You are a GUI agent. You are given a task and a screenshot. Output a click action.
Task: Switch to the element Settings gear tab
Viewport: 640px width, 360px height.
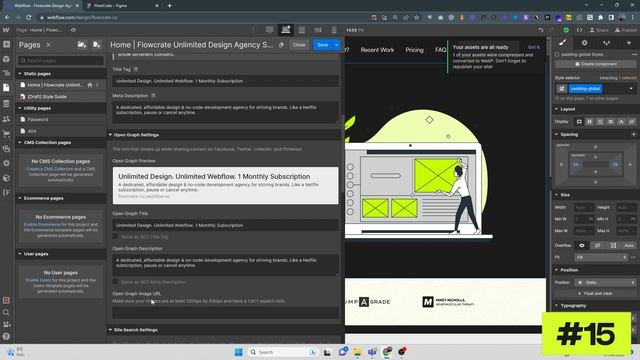point(584,43)
